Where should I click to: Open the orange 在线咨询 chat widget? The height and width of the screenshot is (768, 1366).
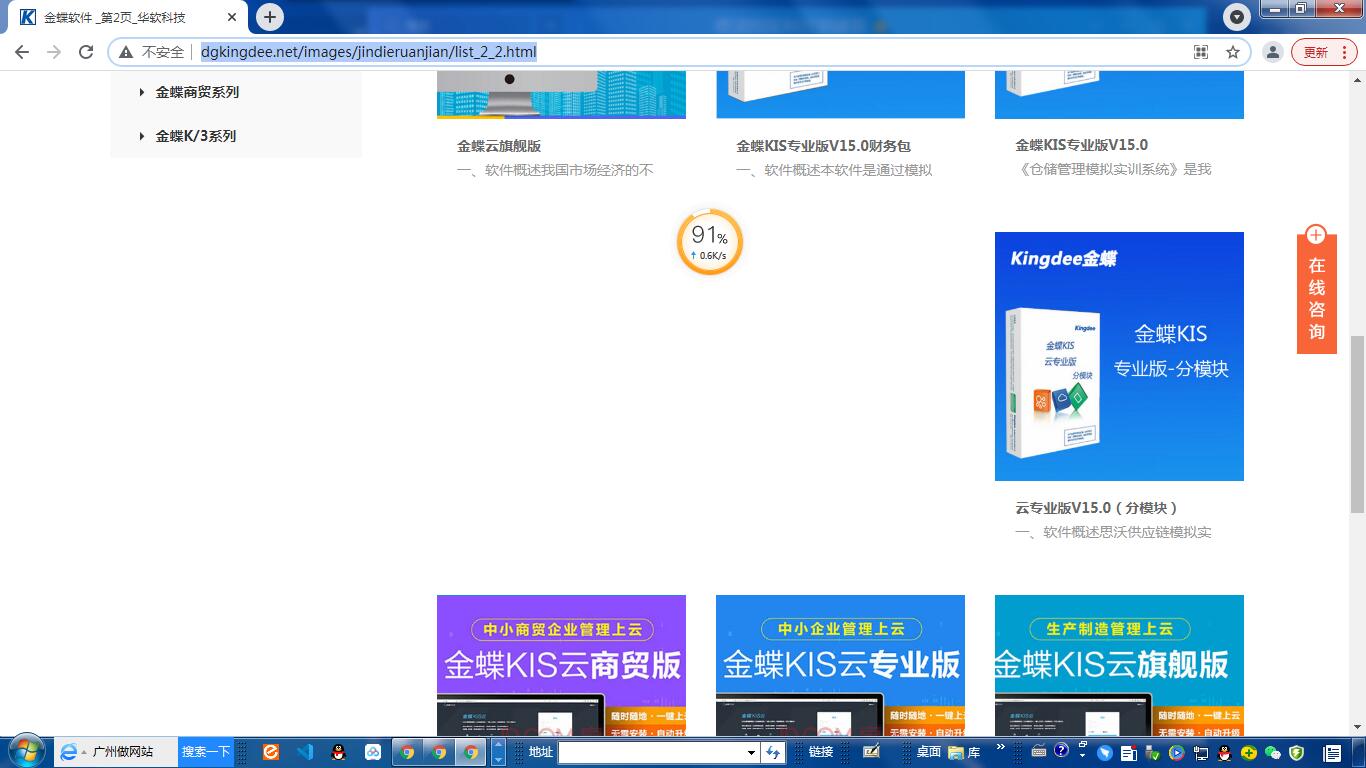1316,289
